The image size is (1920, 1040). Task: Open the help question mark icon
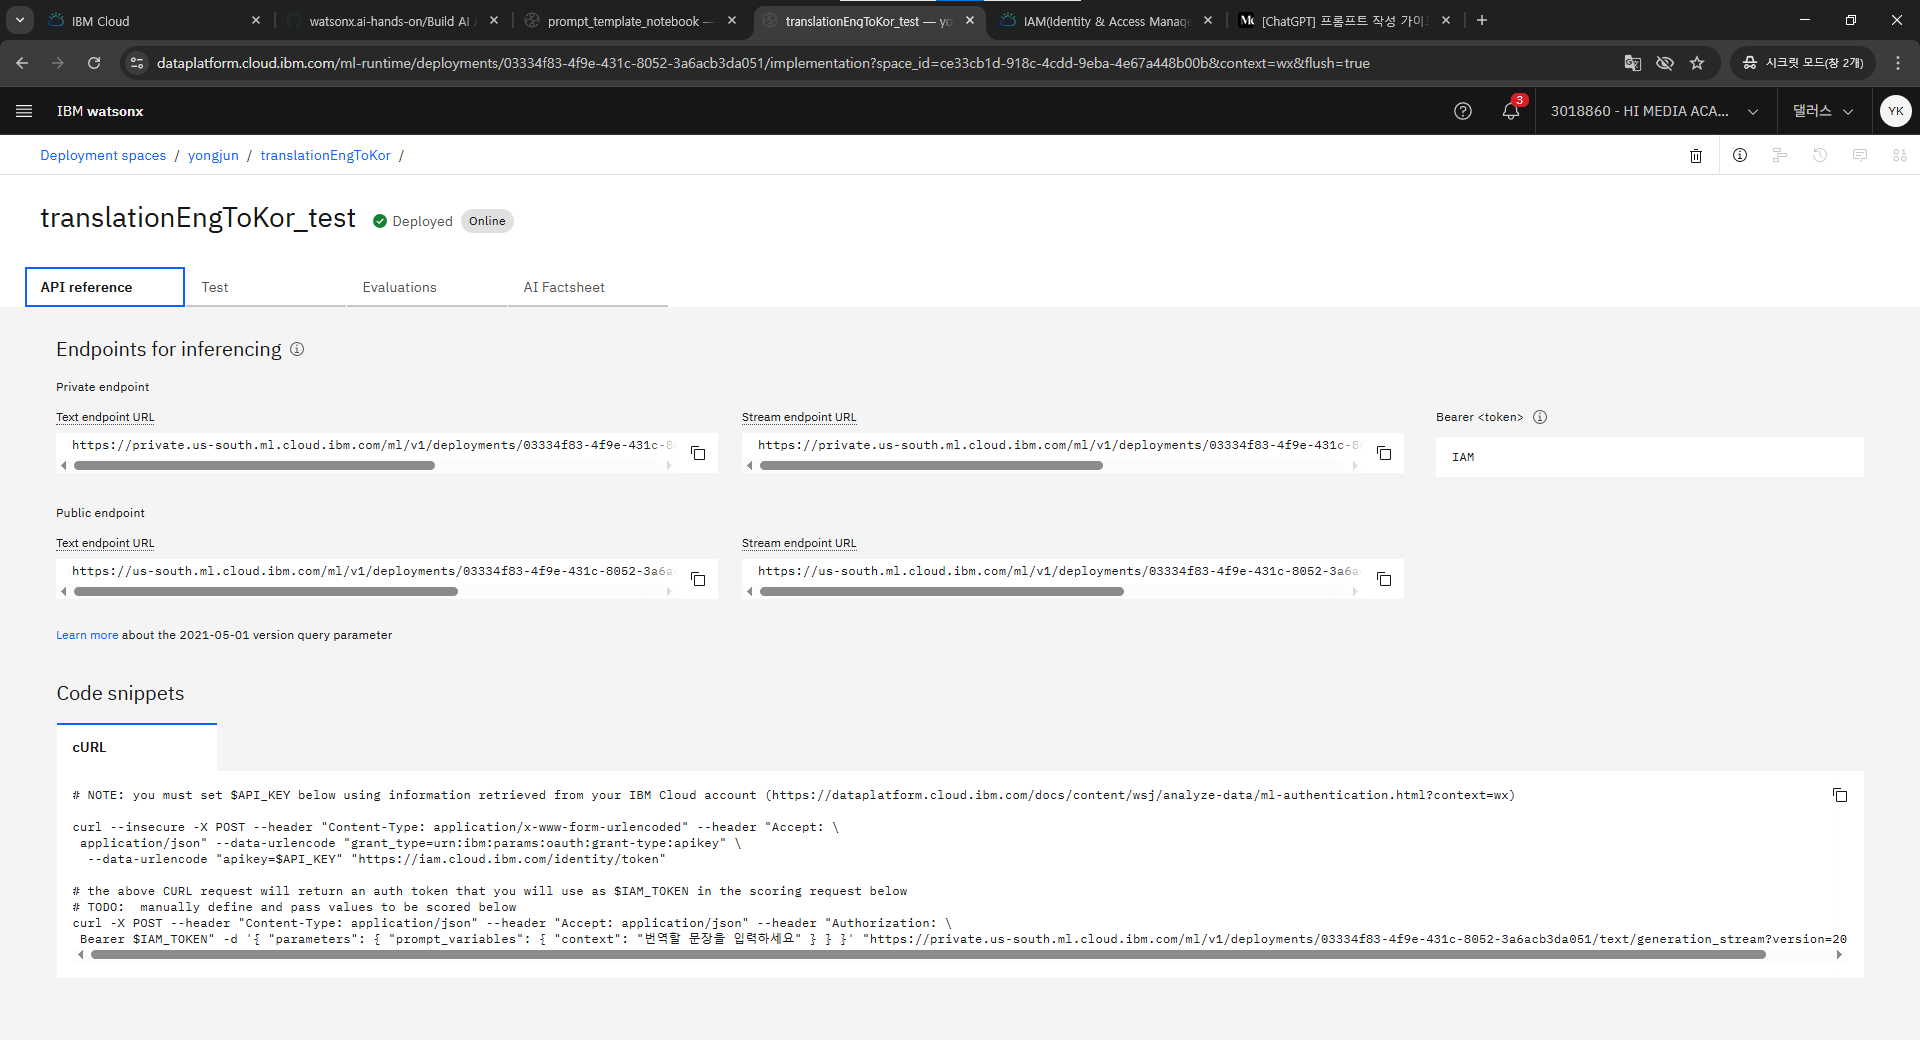[x=1463, y=111]
